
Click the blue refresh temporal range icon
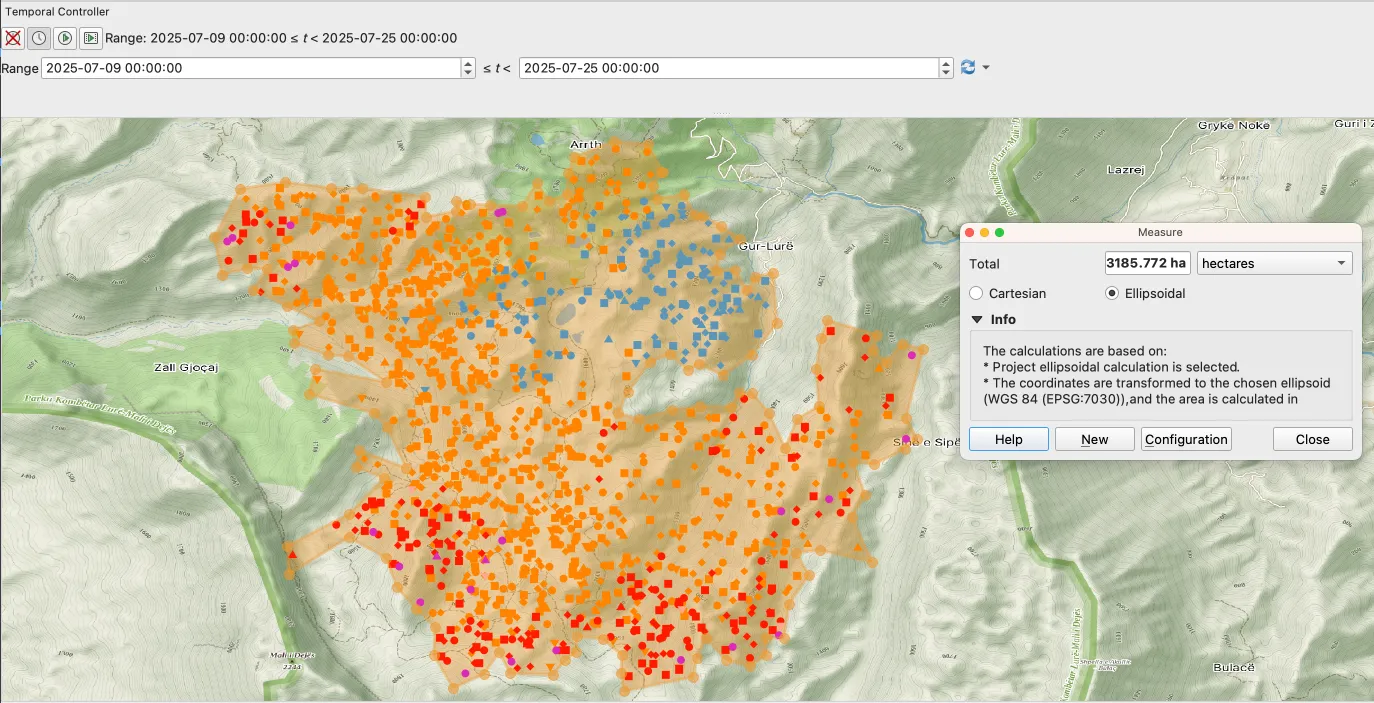968,67
